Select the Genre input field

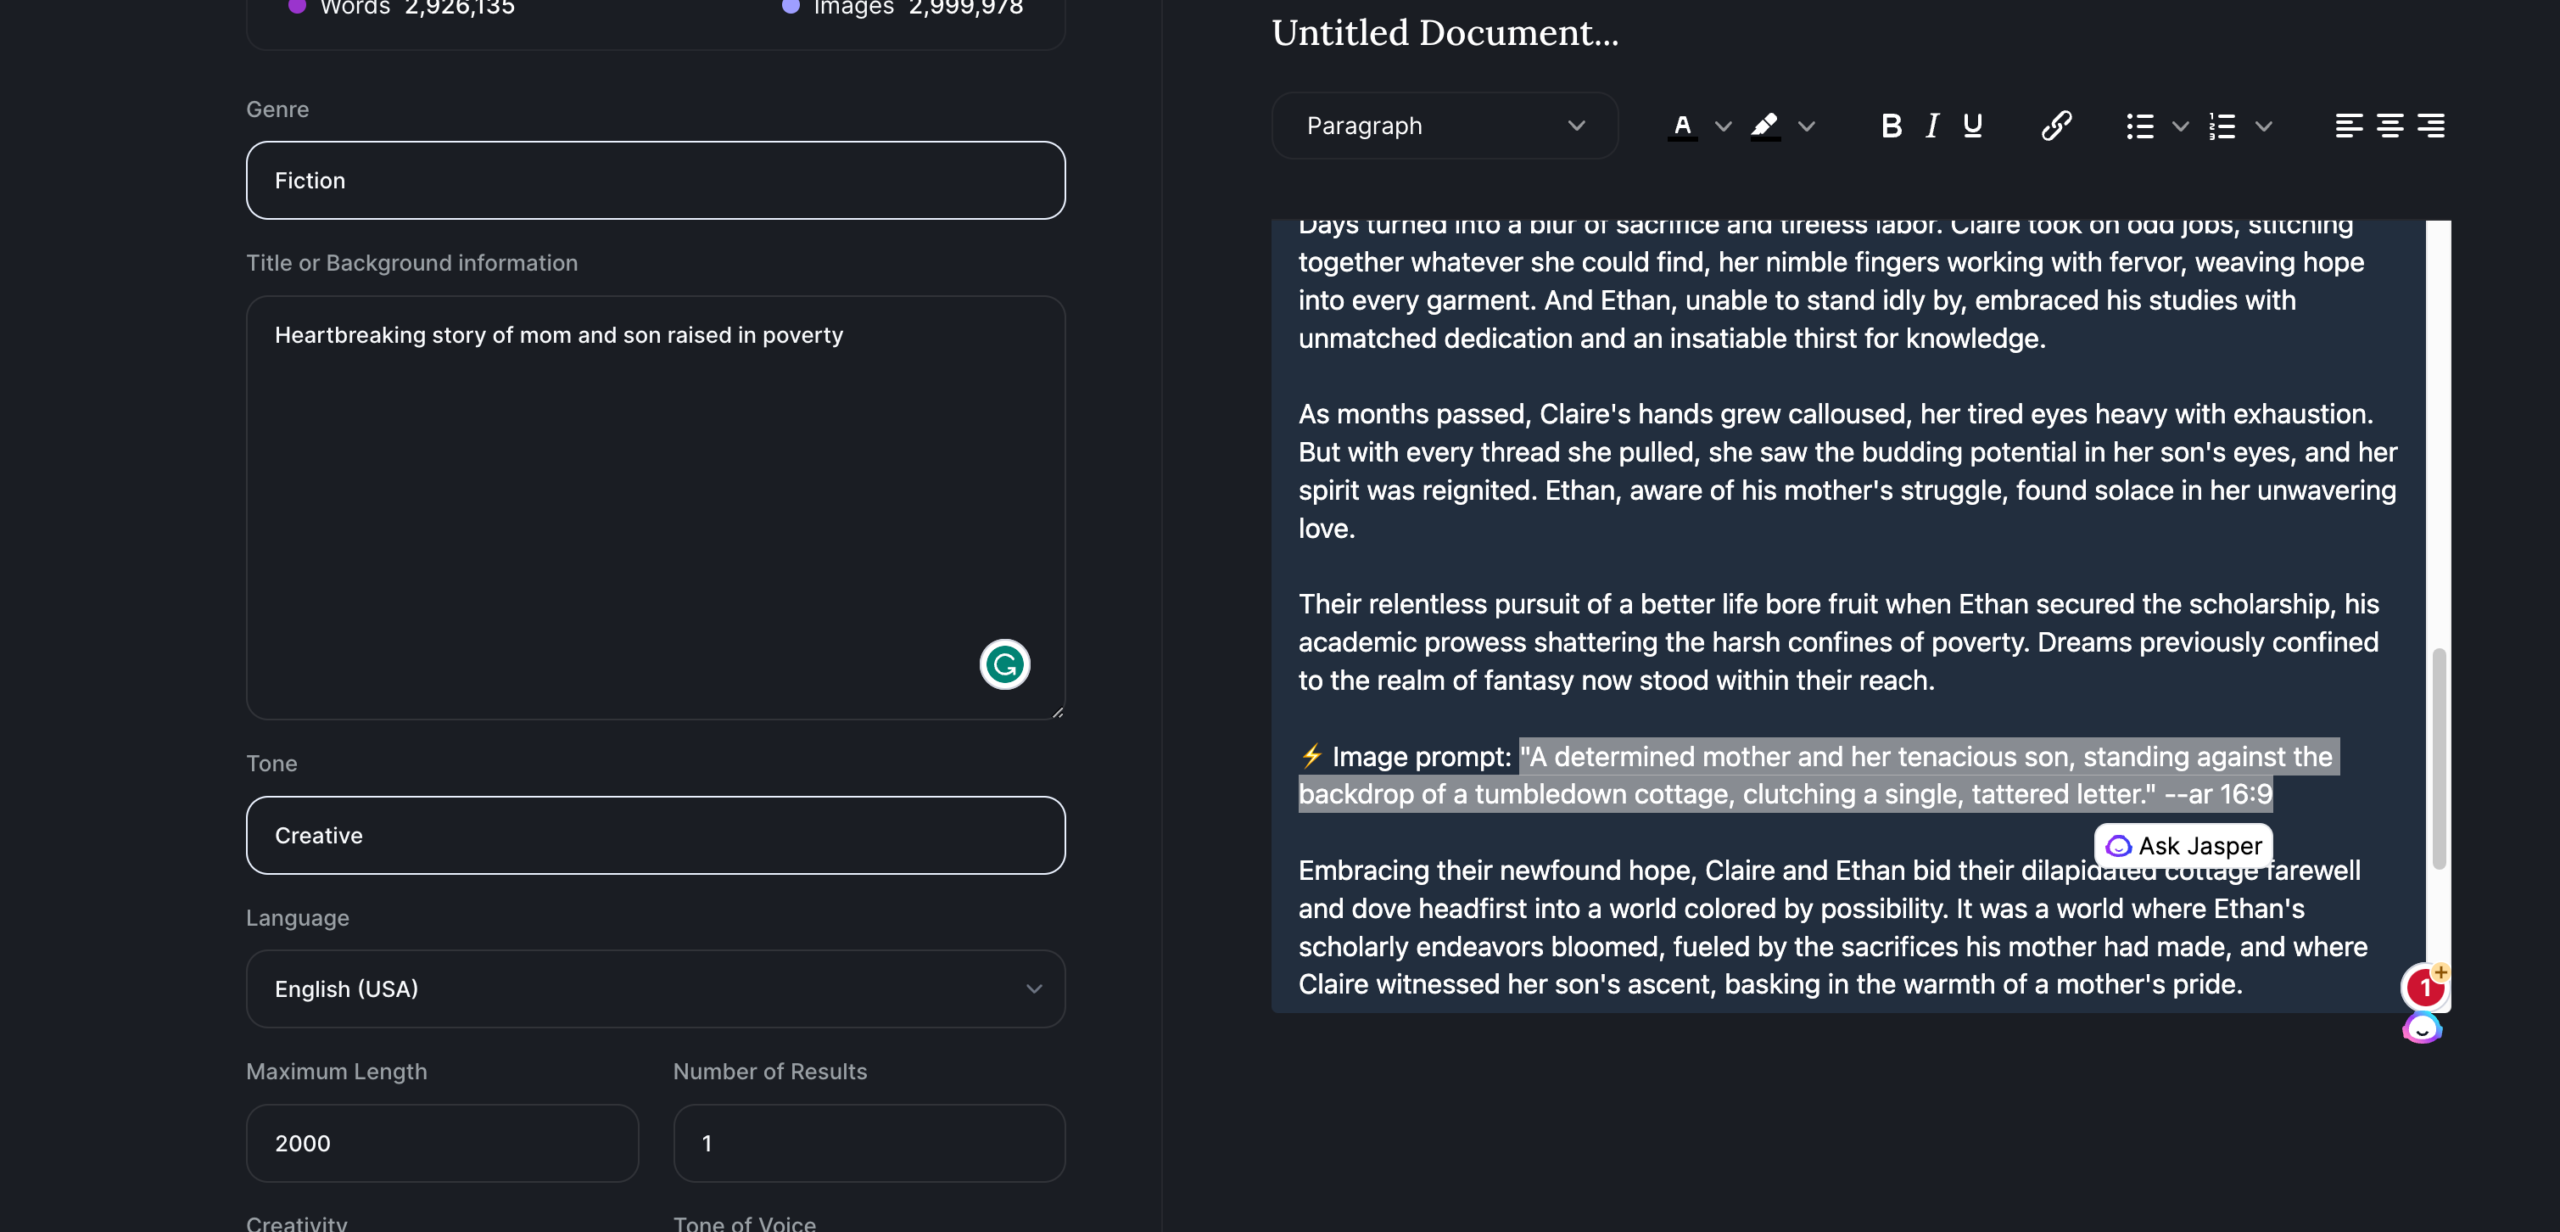pyautogui.click(x=655, y=179)
